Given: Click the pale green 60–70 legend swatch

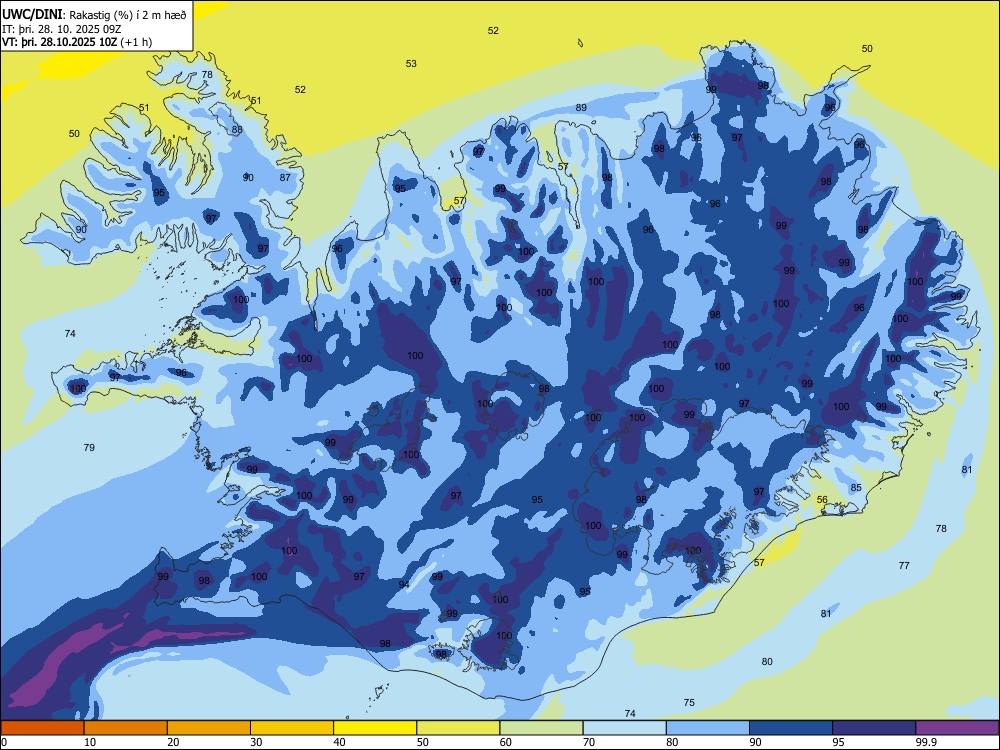Looking at the screenshot, I should [x=541, y=728].
